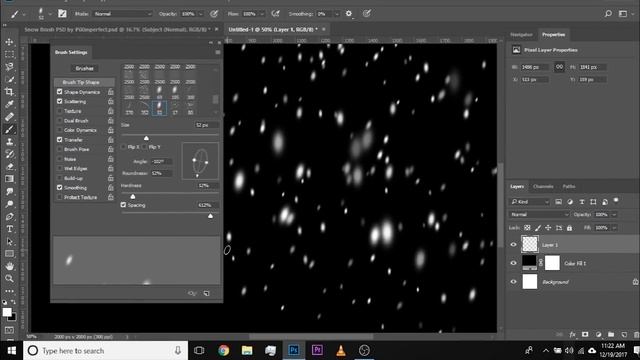Screen dimensions: 640x360
Task: Open layer Opacity dropdown arrow
Action: pyautogui.click(x=614, y=214)
